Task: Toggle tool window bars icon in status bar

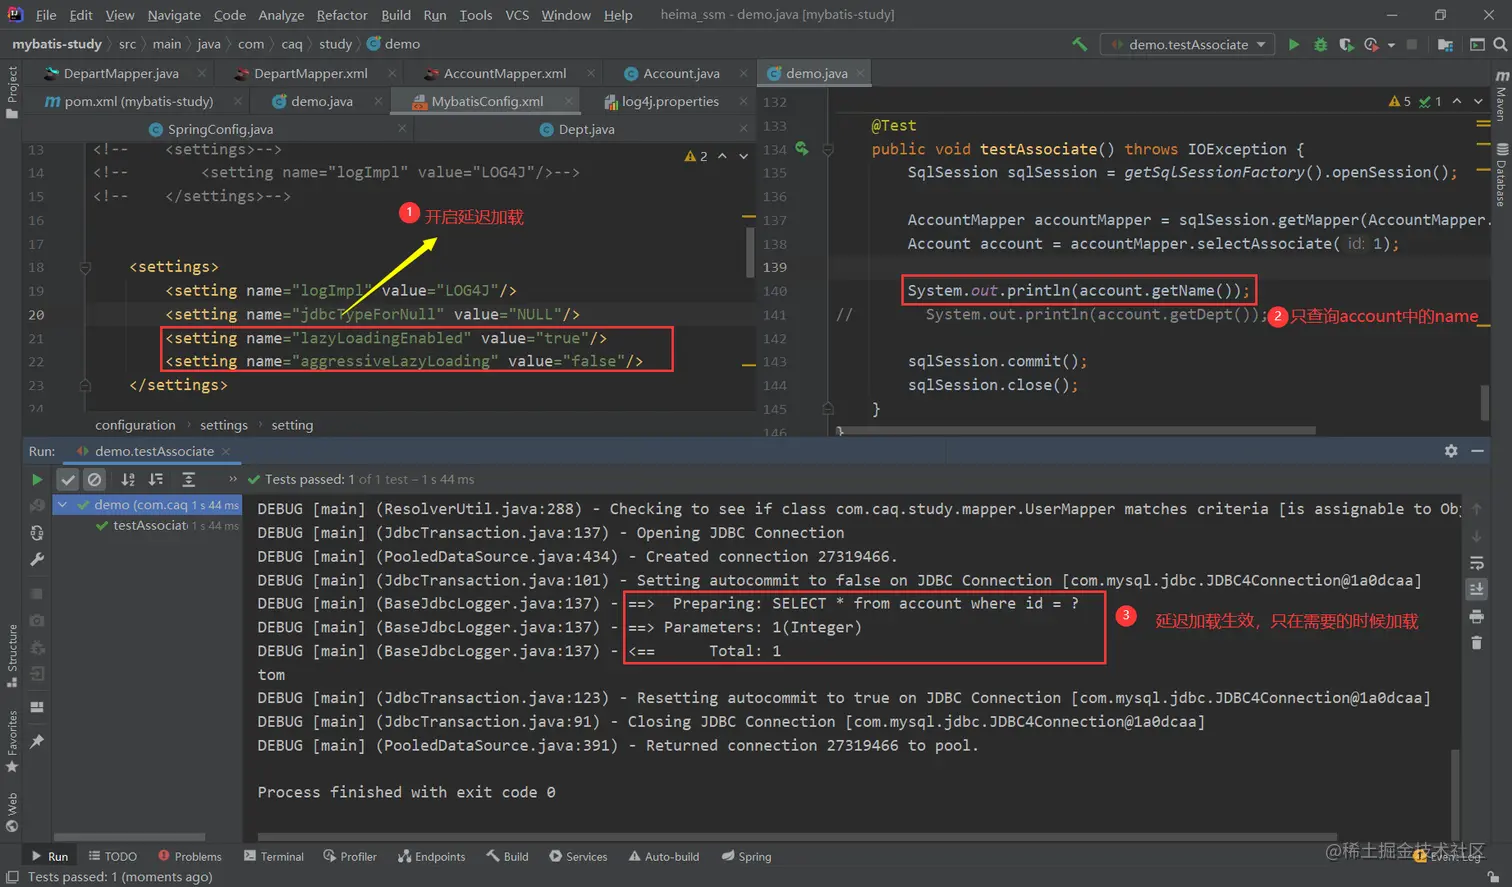Action: tap(13, 877)
